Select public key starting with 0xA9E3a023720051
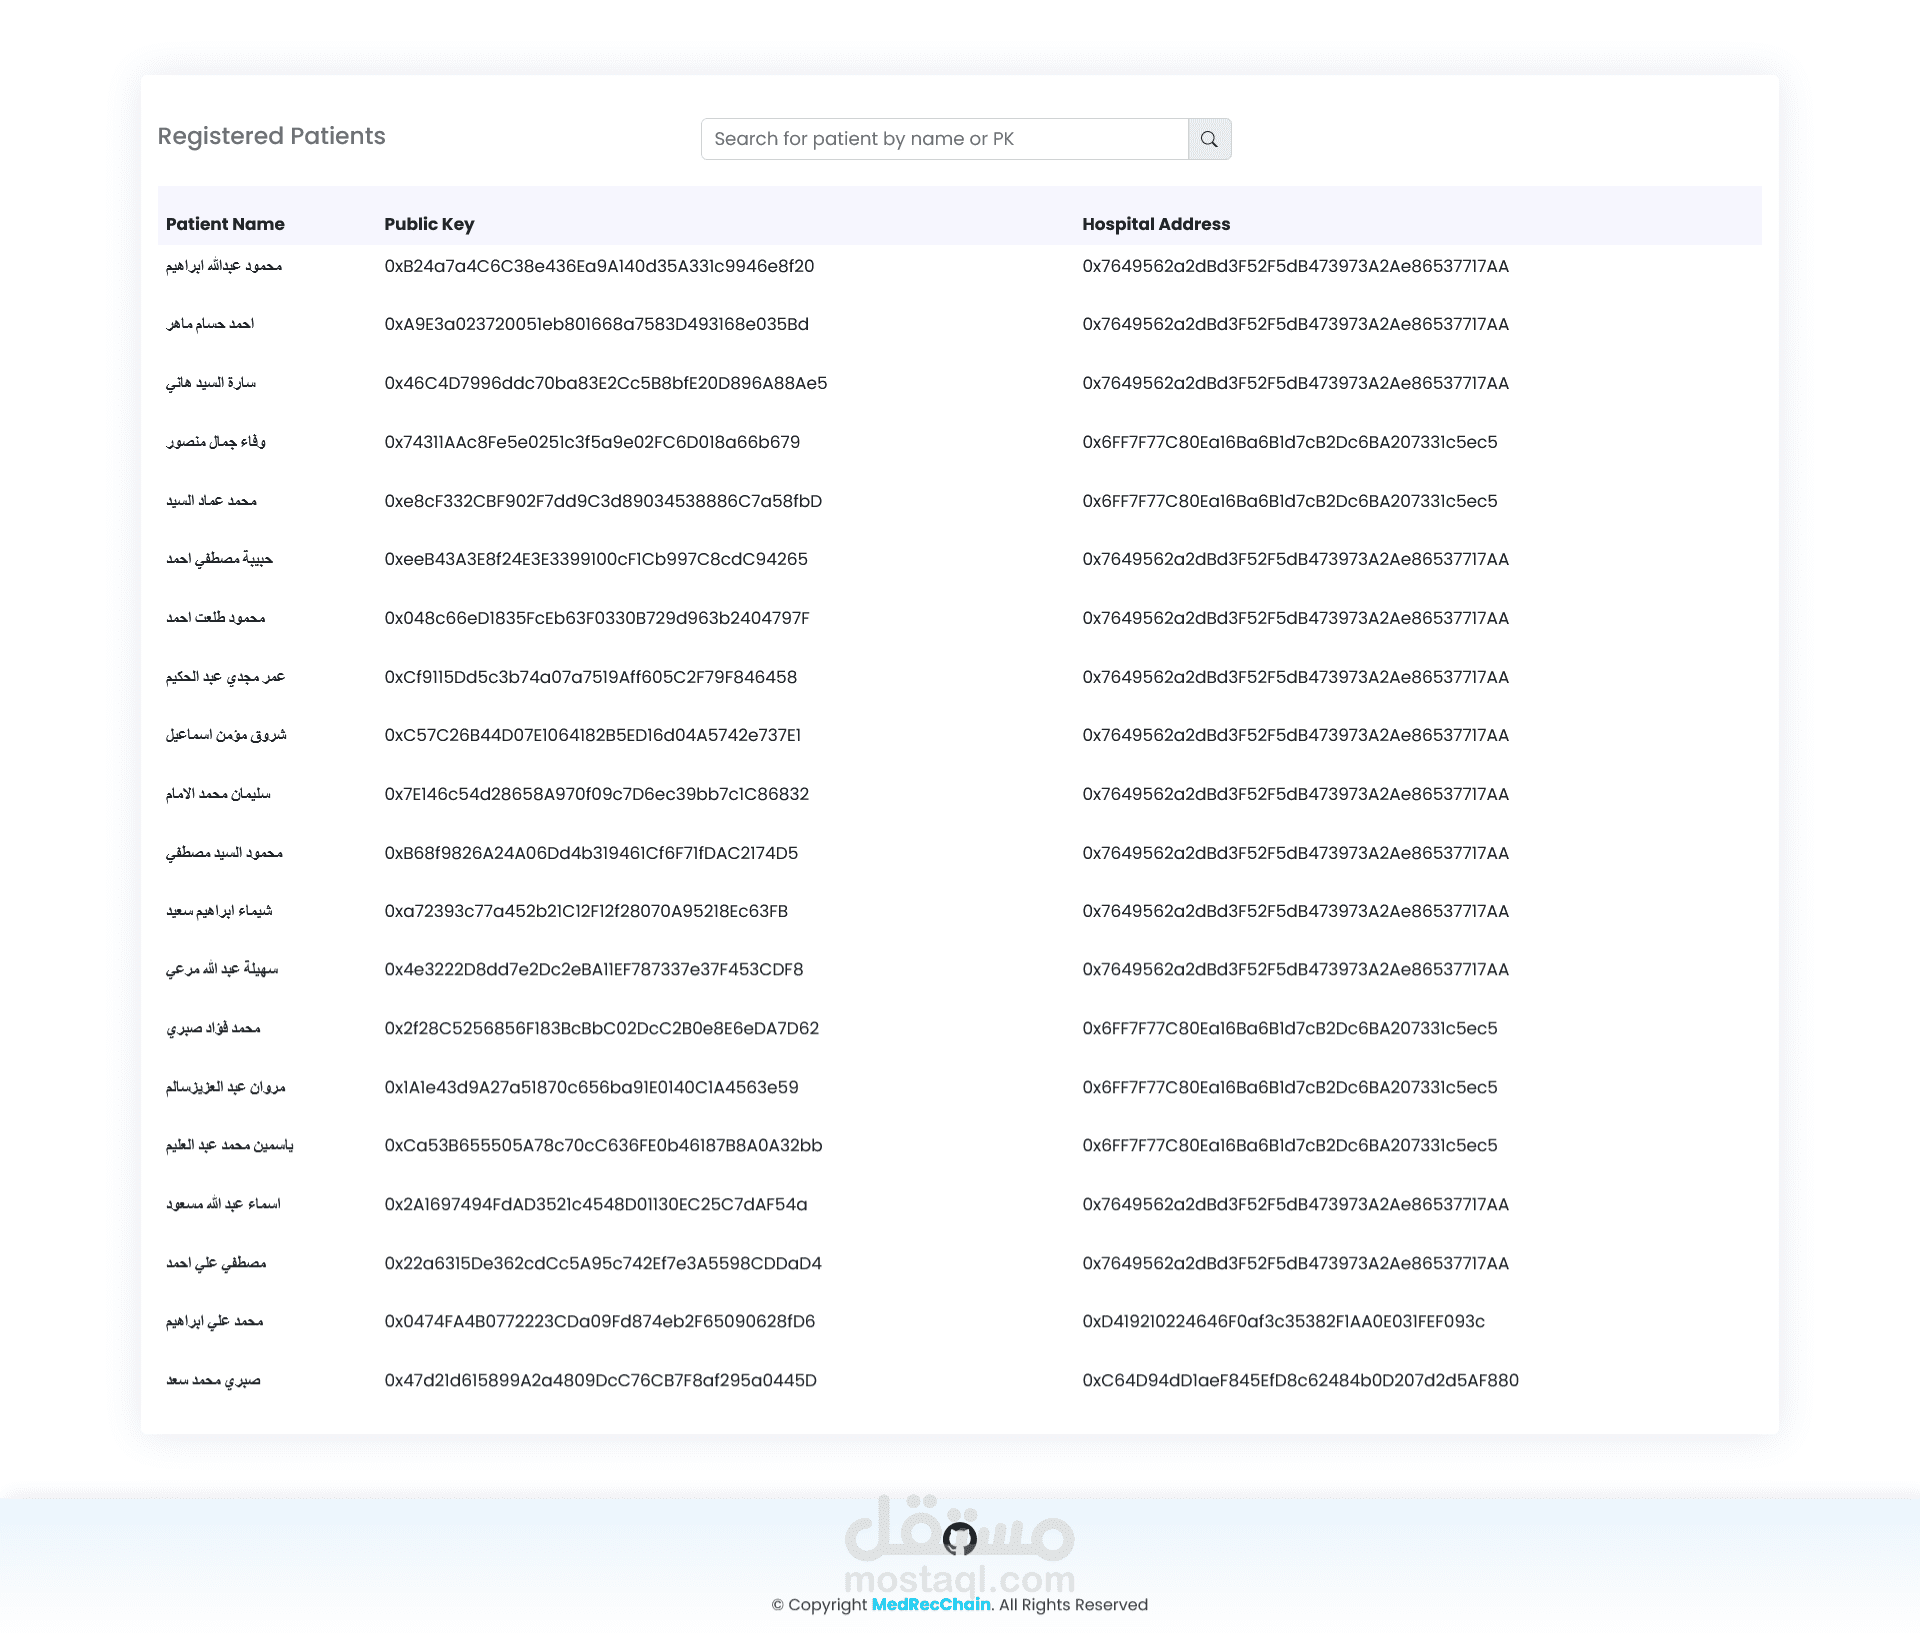The width and height of the screenshot is (1920, 1633). tap(596, 324)
